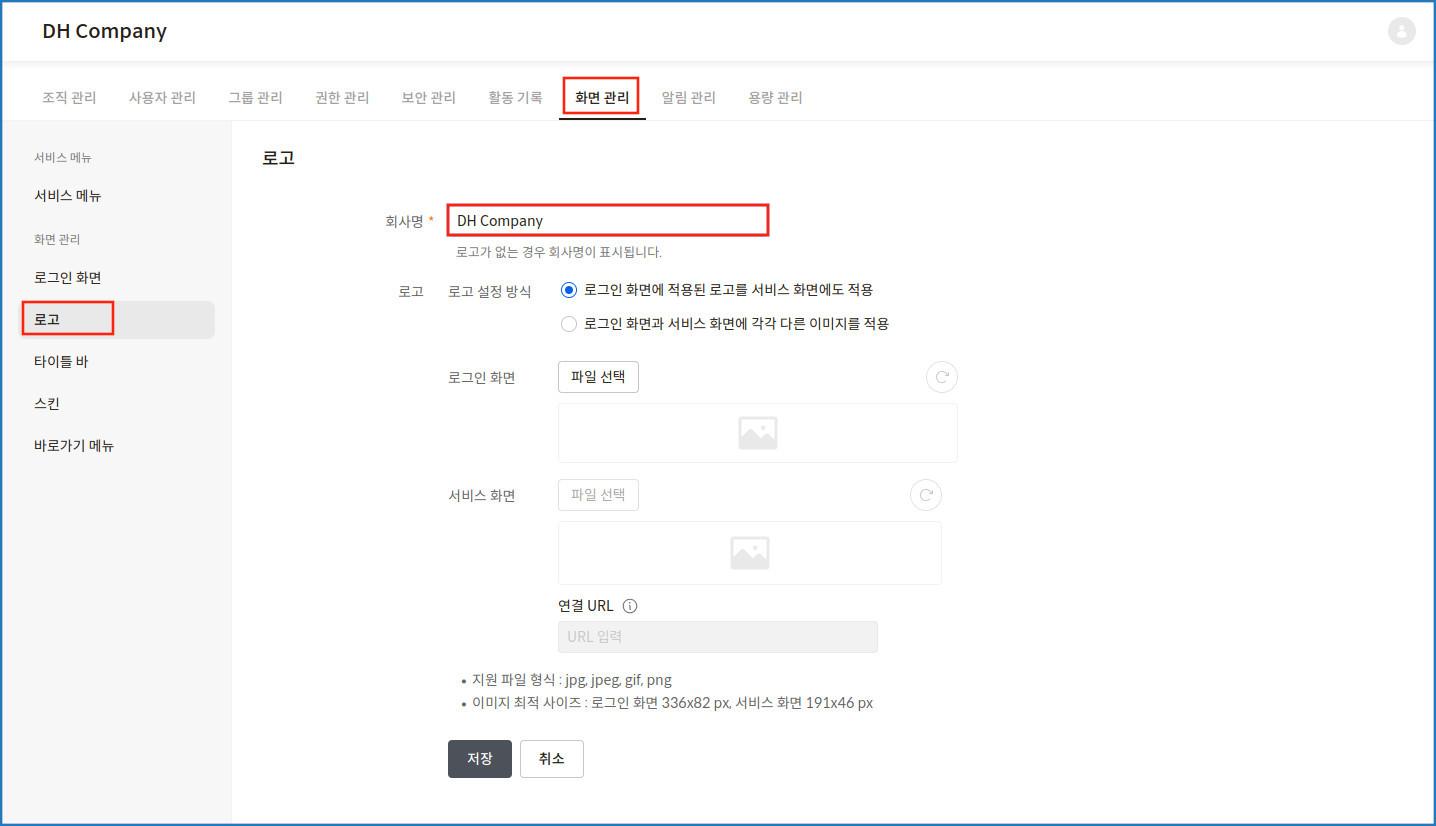Click 파일 선택 for the service screen
The width and height of the screenshot is (1436, 826).
598,495
